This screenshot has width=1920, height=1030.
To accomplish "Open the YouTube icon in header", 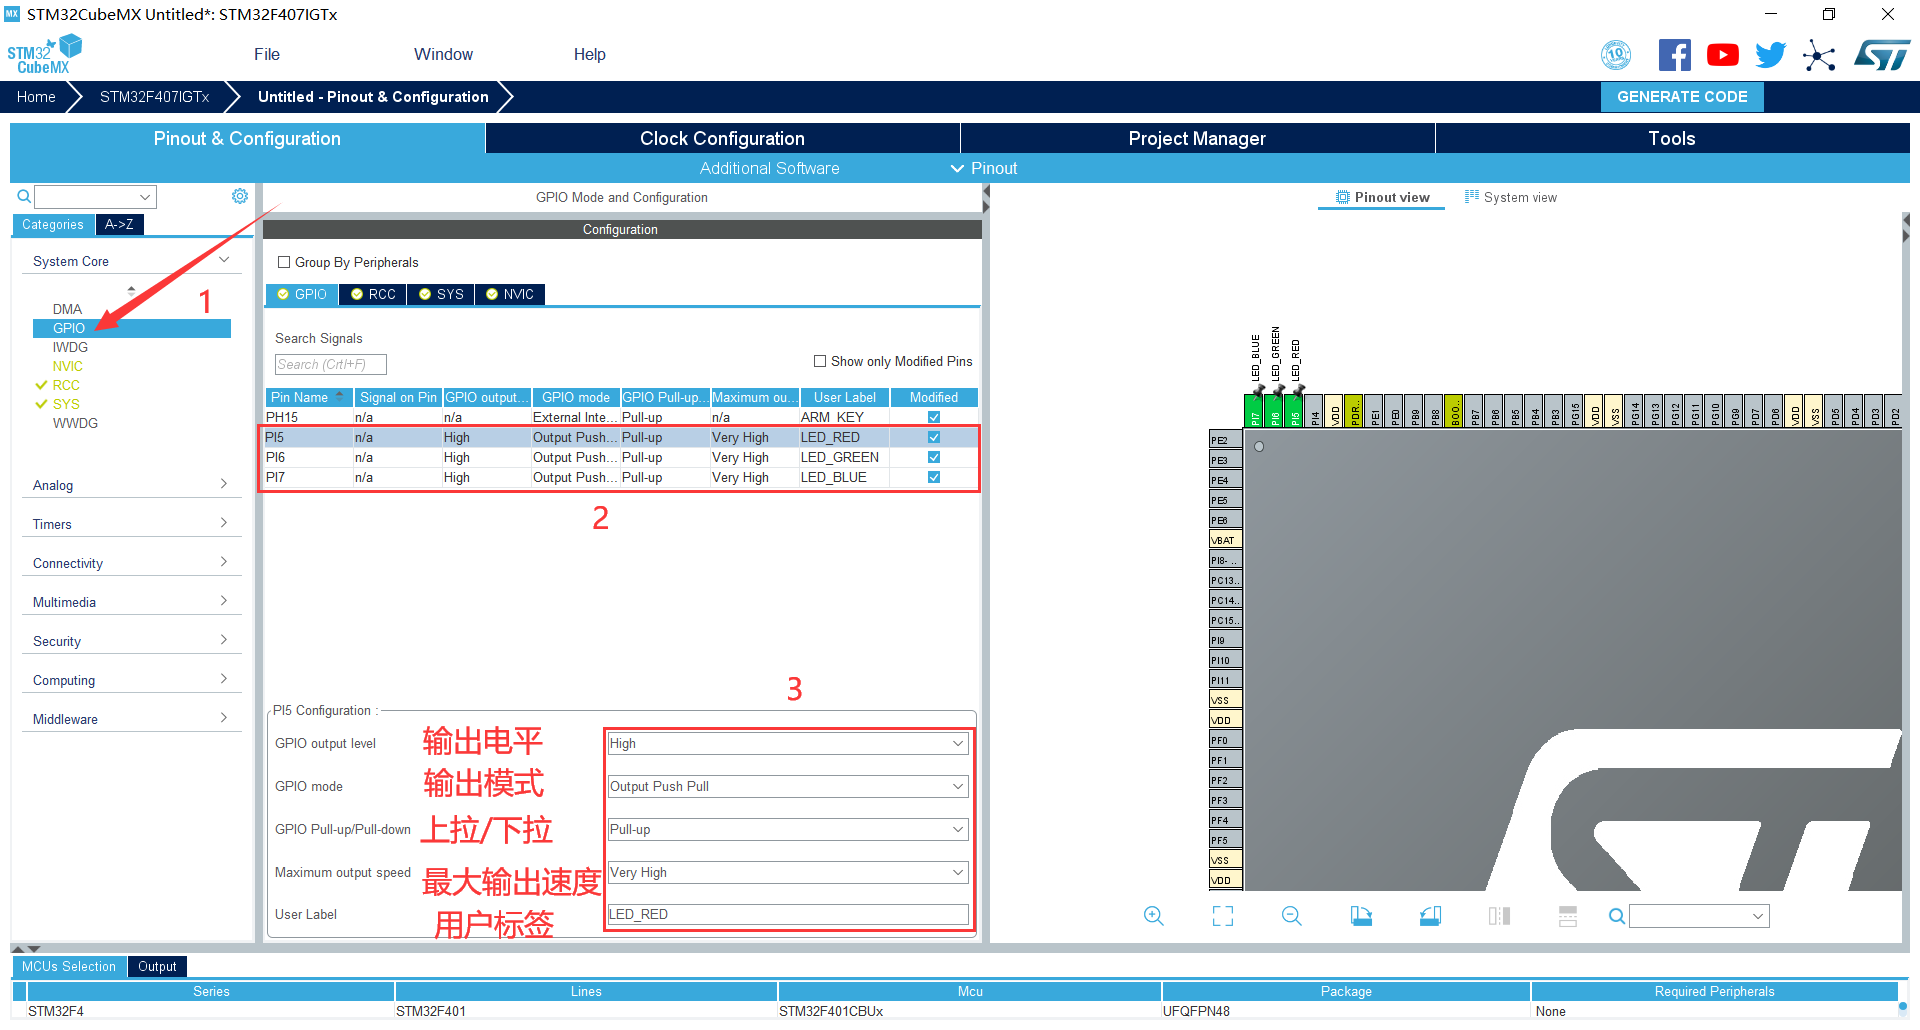I will pos(1722,55).
